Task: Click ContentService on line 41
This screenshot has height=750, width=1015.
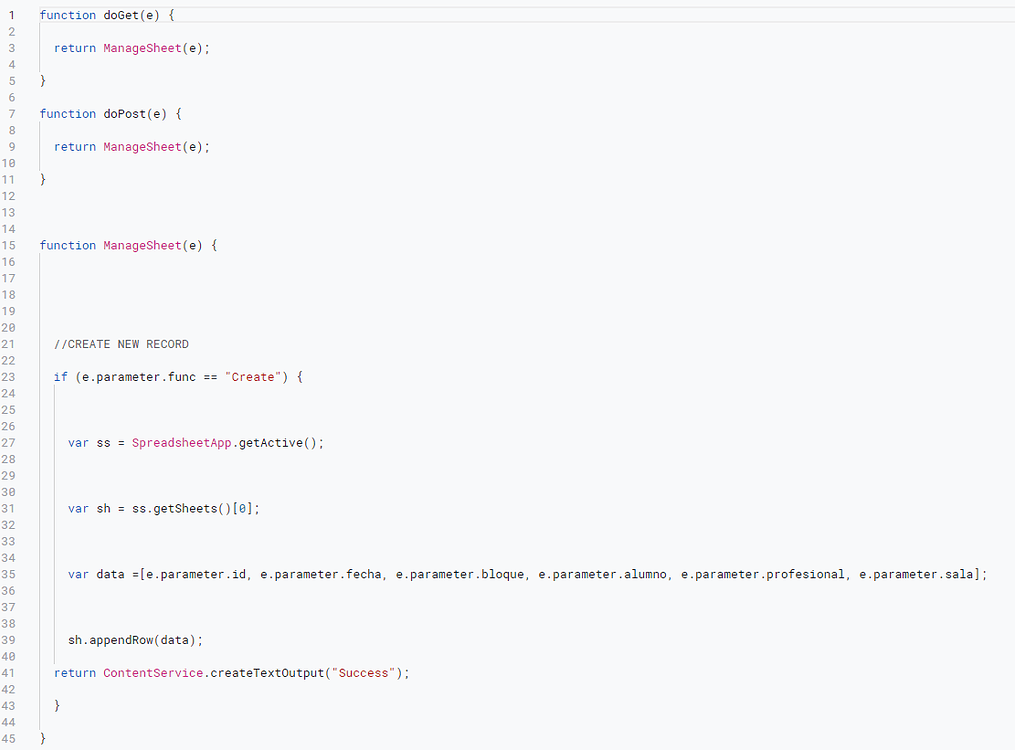Action: pos(153,673)
